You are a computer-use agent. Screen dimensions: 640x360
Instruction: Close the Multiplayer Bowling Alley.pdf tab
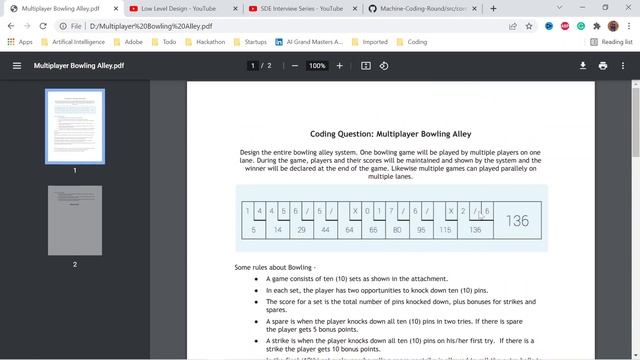pyautogui.click(x=116, y=9)
